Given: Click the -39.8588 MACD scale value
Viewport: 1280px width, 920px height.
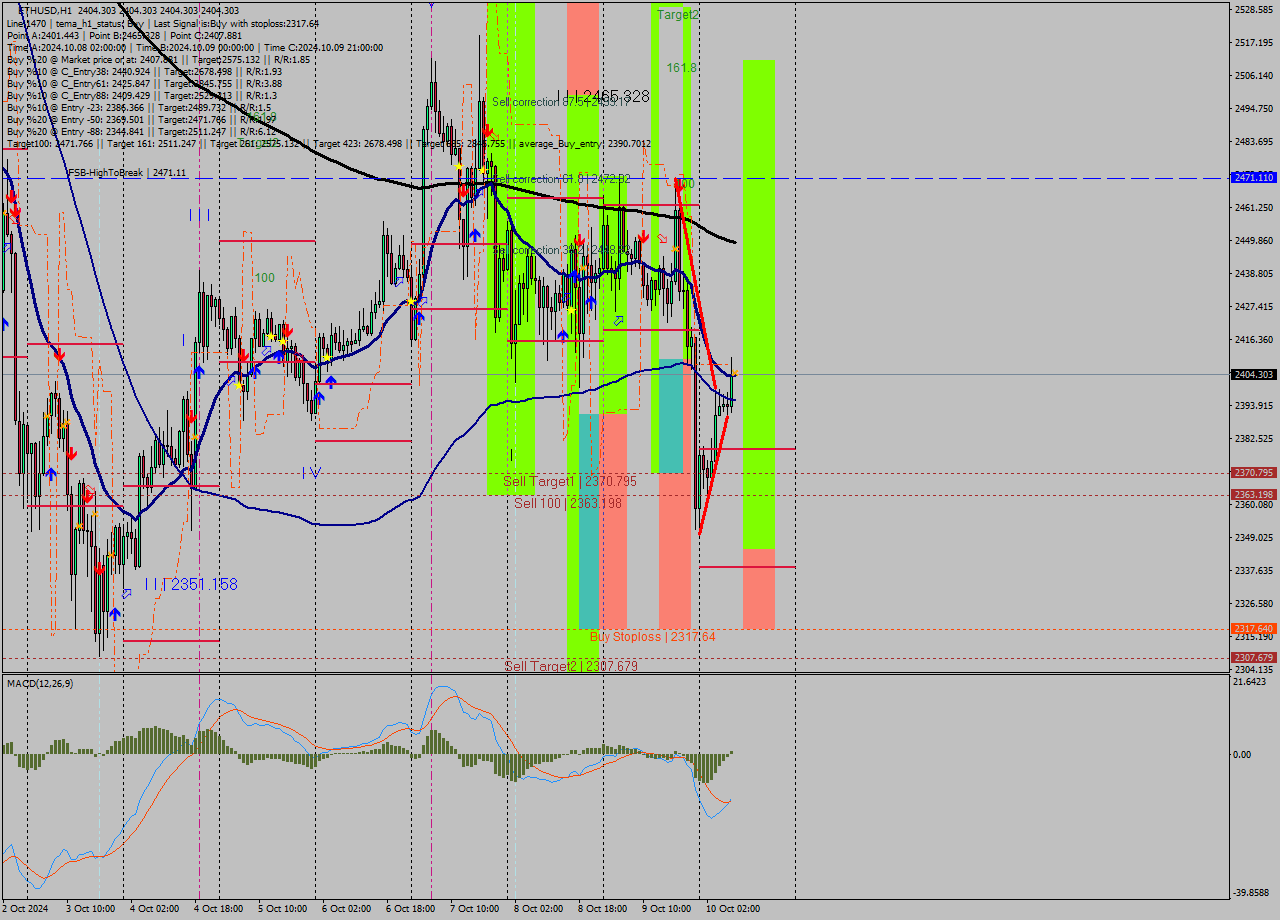Looking at the screenshot, I should pyautogui.click(x=1252, y=893).
